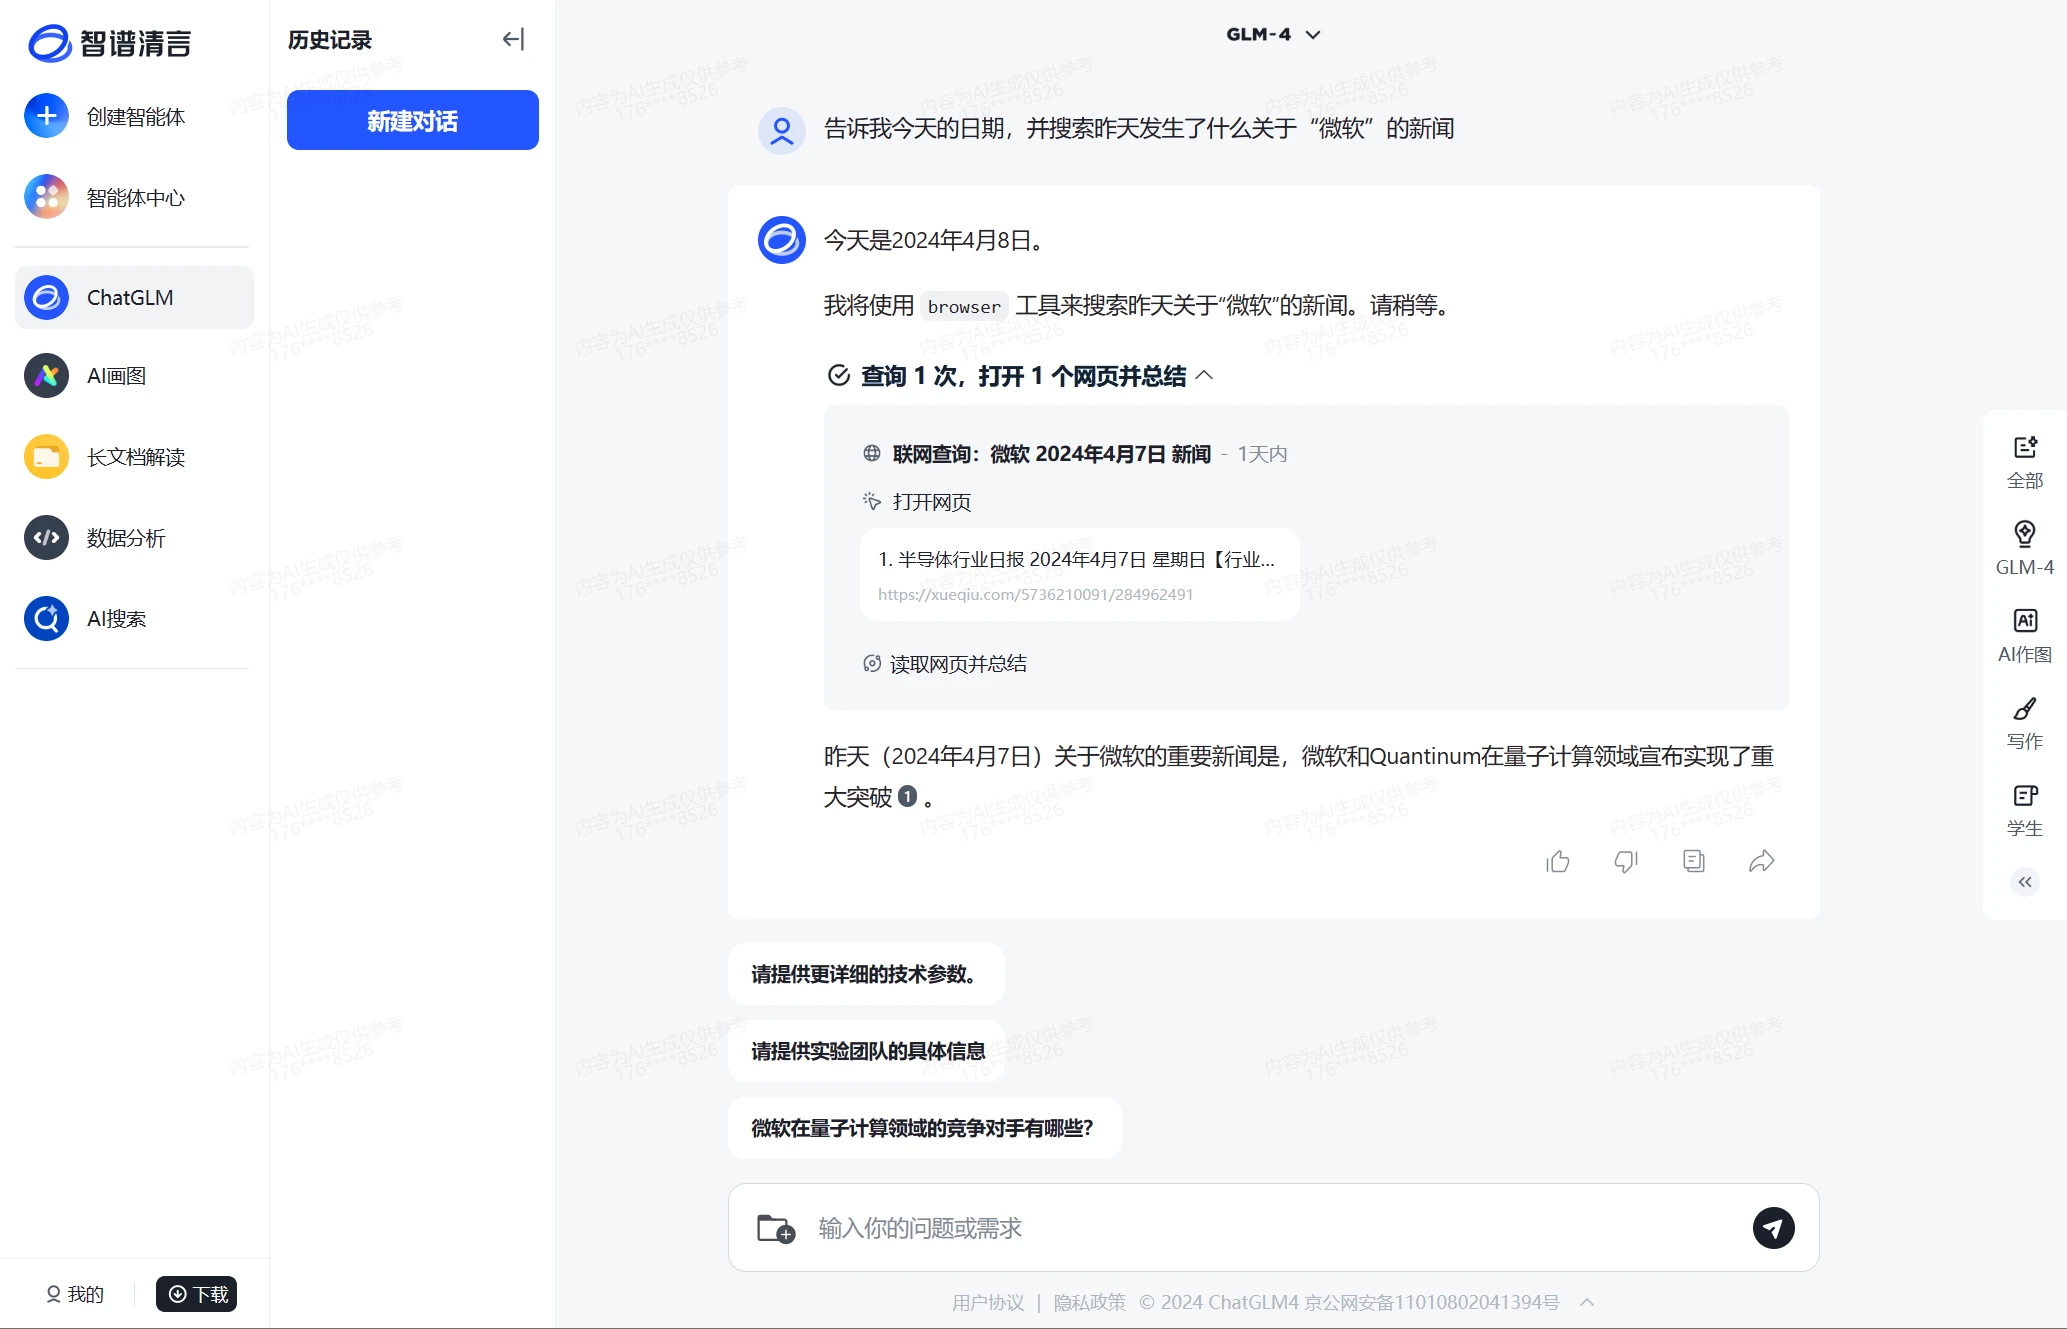Open AI搜索 in the sidebar
Screen dimensions: 2067x1329
pos(134,619)
